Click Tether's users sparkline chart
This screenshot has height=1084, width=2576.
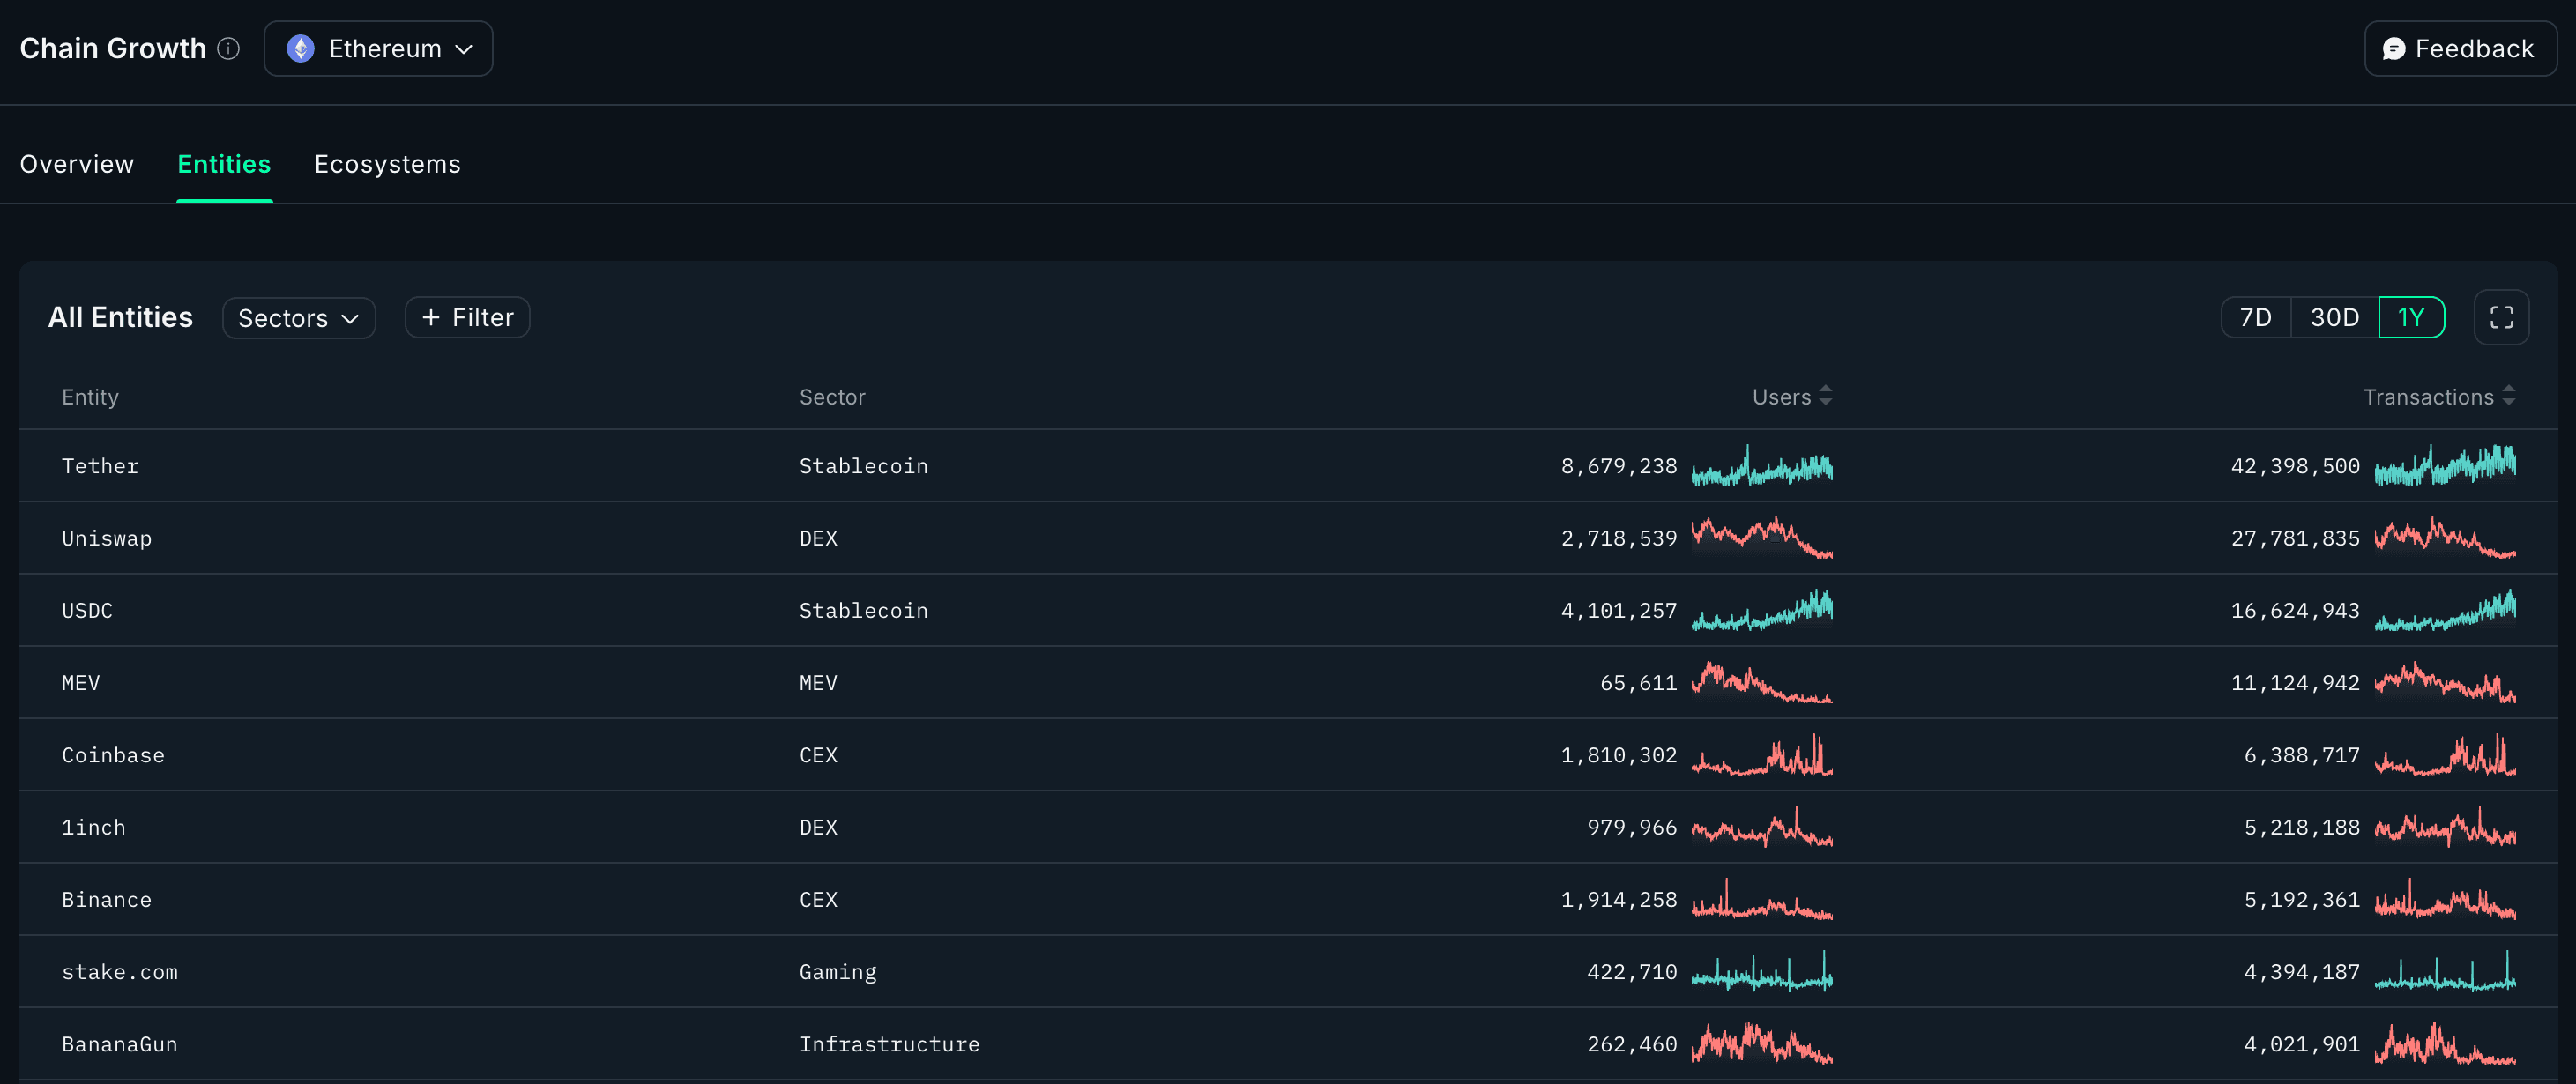click(x=1761, y=466)
